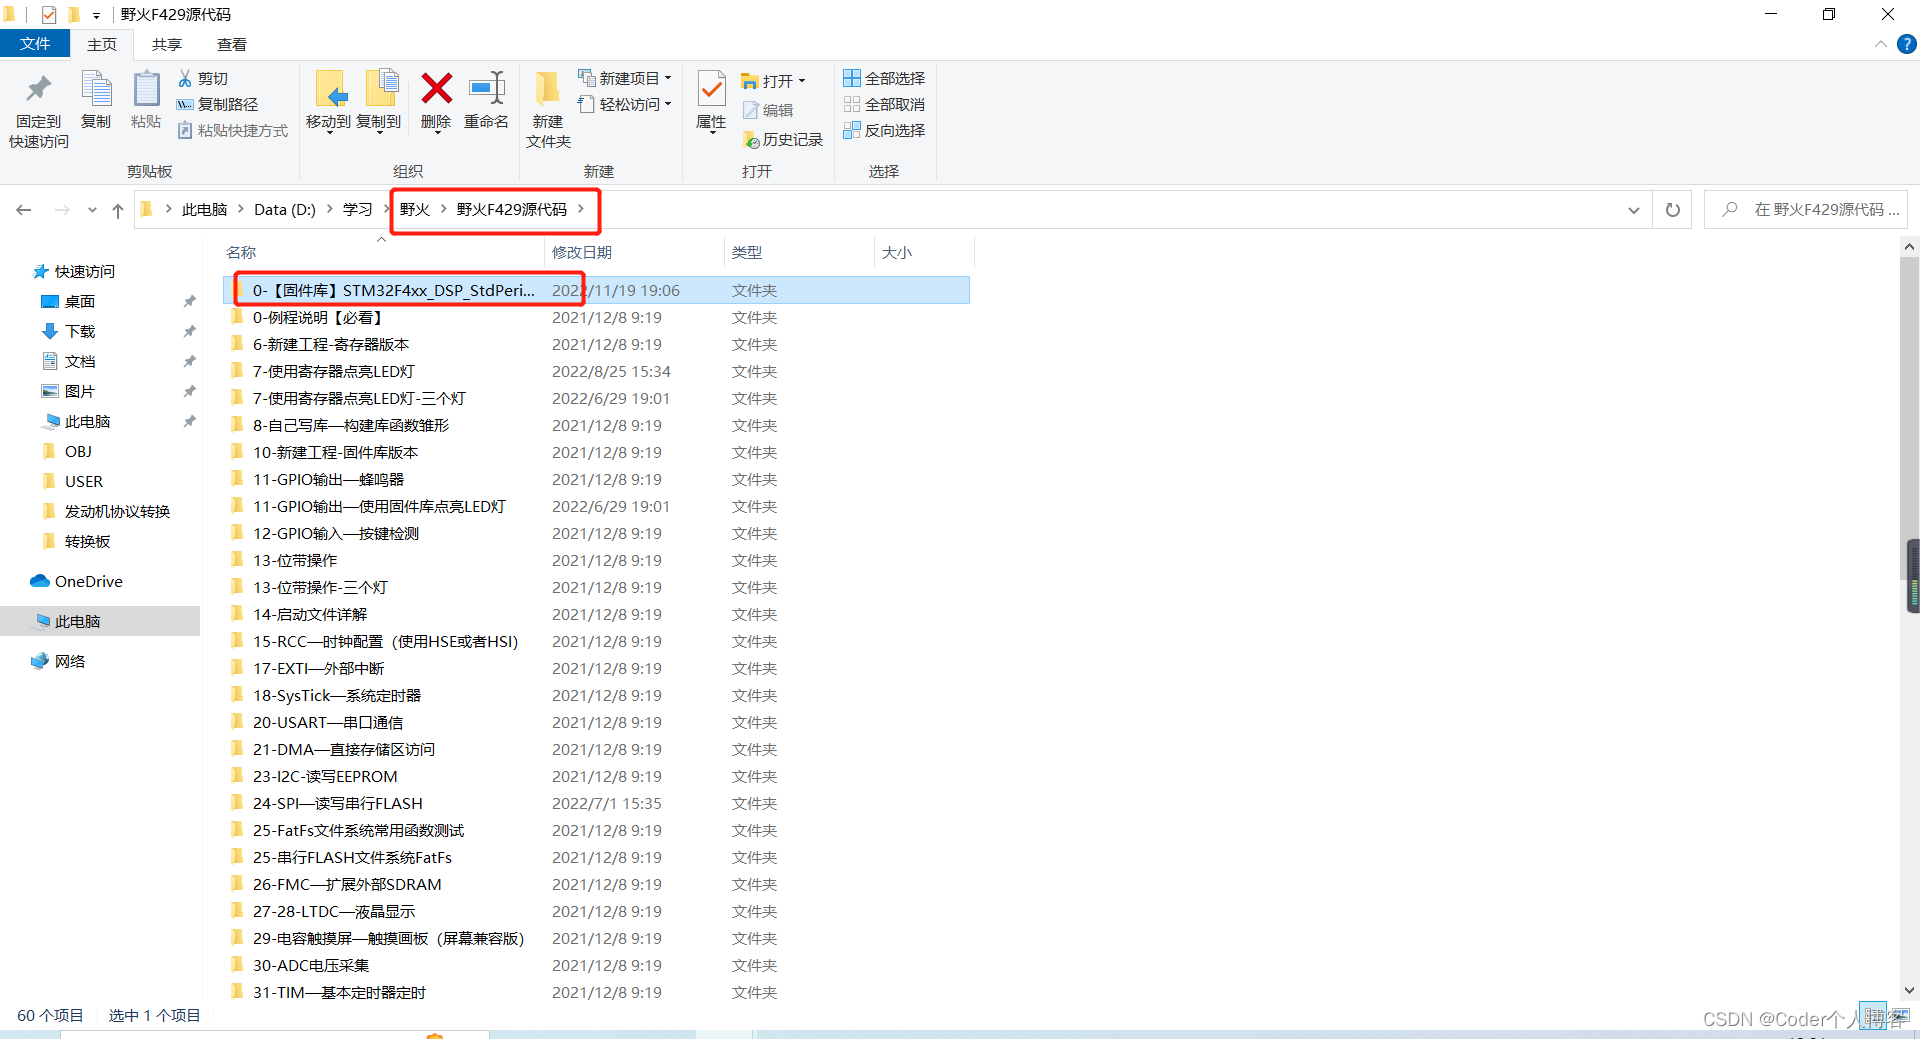The image size is (1920, 1039).
Task: Expand the address bar history dropdown
Action: coord(1633,210)
